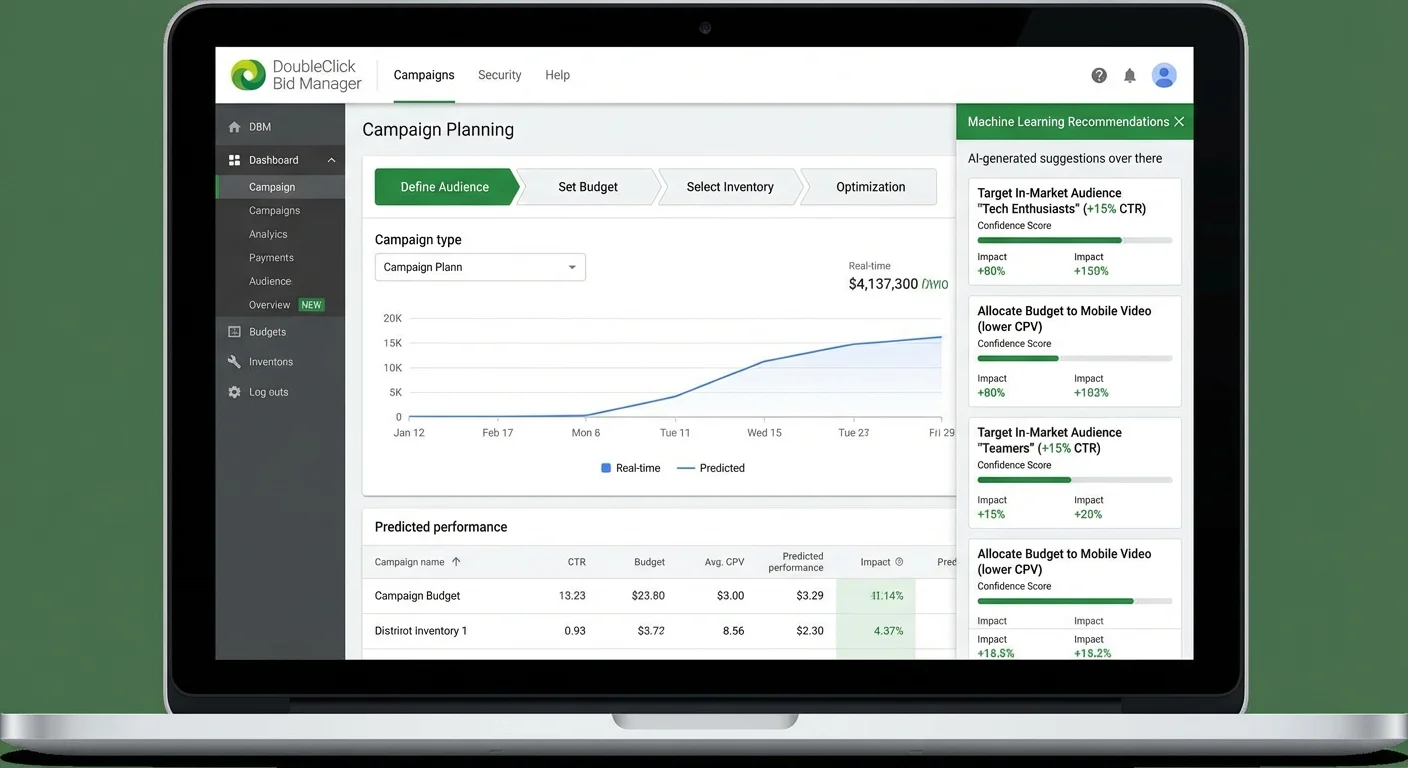Go to the Select Inventory step
The height and width of the screenshot is (768, 1408).
730,187
